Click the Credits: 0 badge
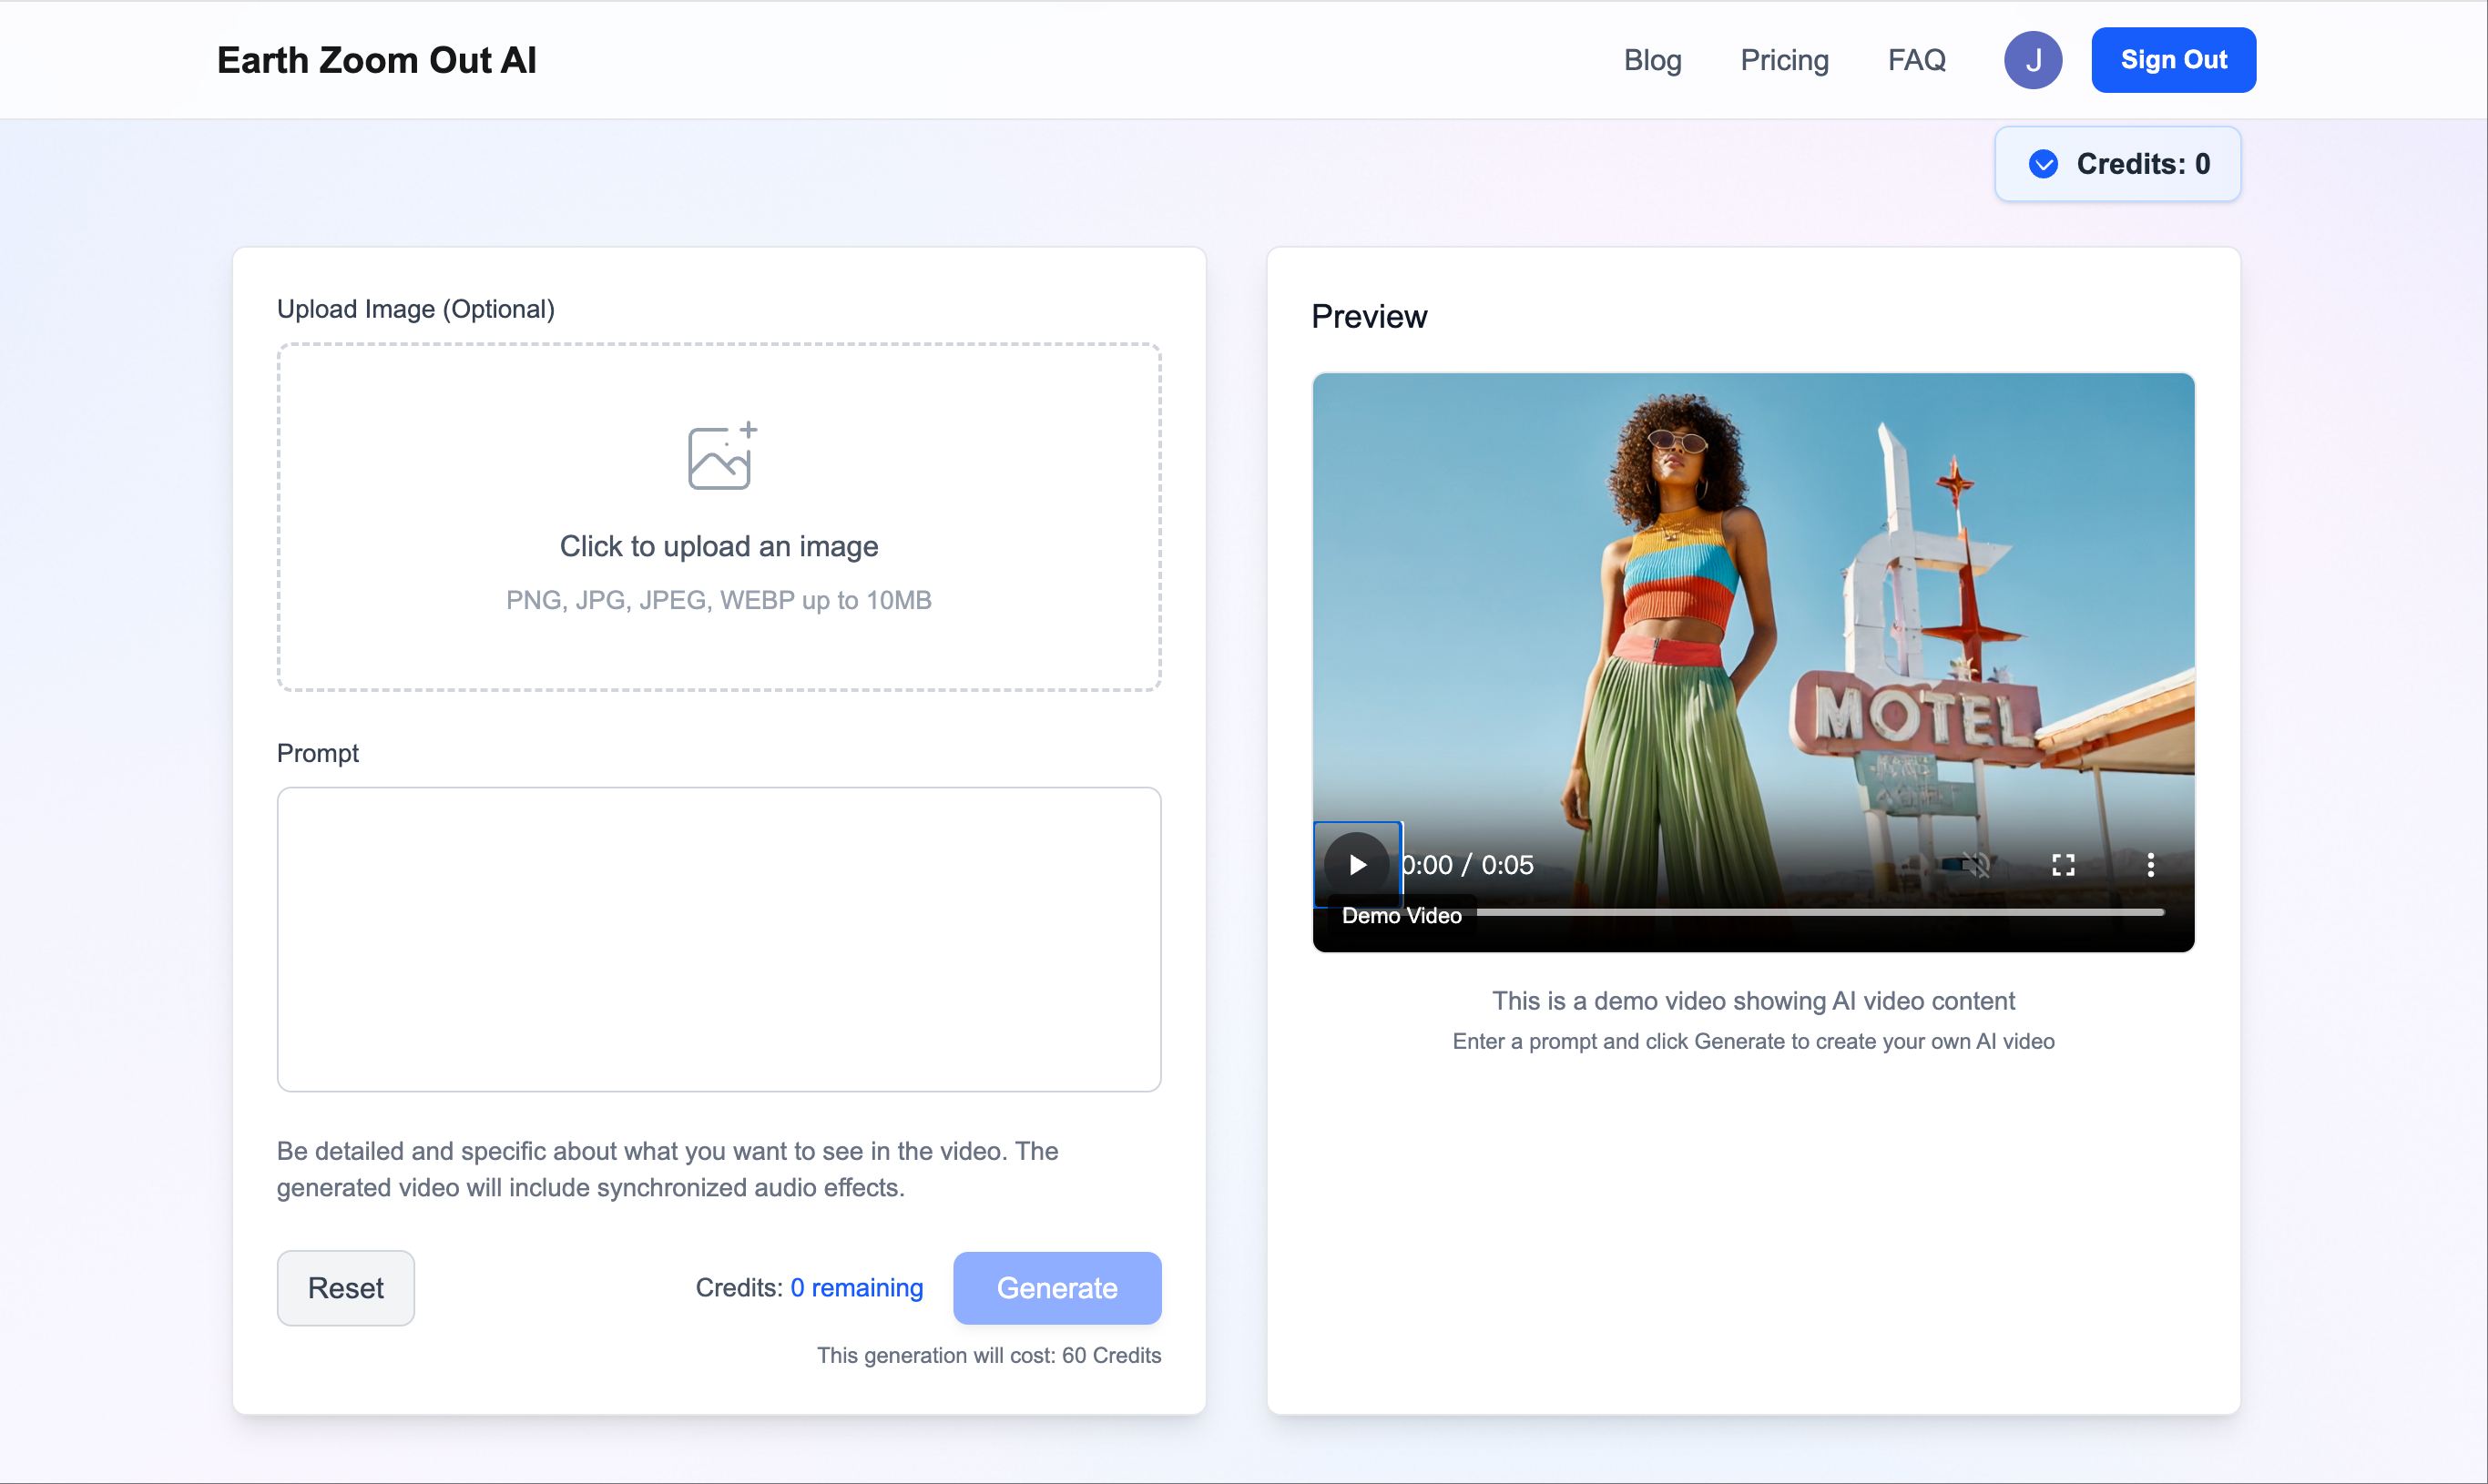This screenshot has width=2488, height=1484. pyautogui.click(x=2117, y=164)
